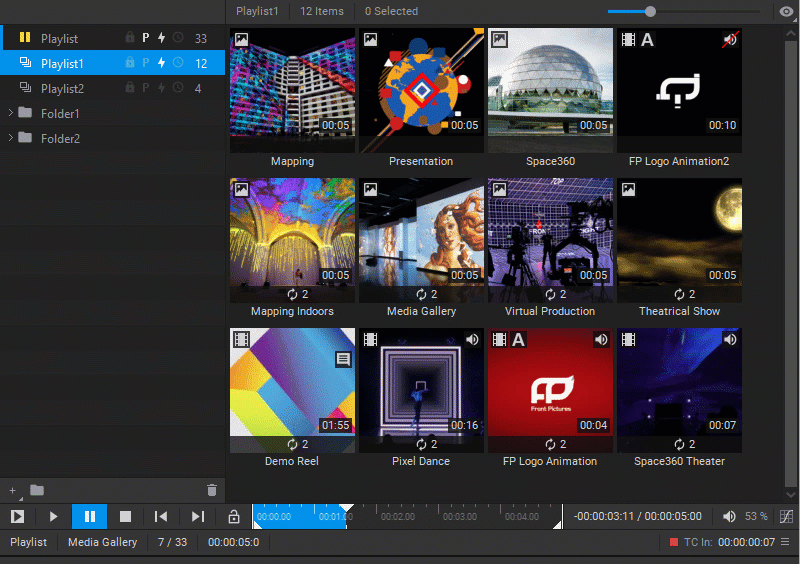Viewport: 800px width, 564px height.
Task: Toggle the eye visibility icon at top right
Action: click(786, 11)
